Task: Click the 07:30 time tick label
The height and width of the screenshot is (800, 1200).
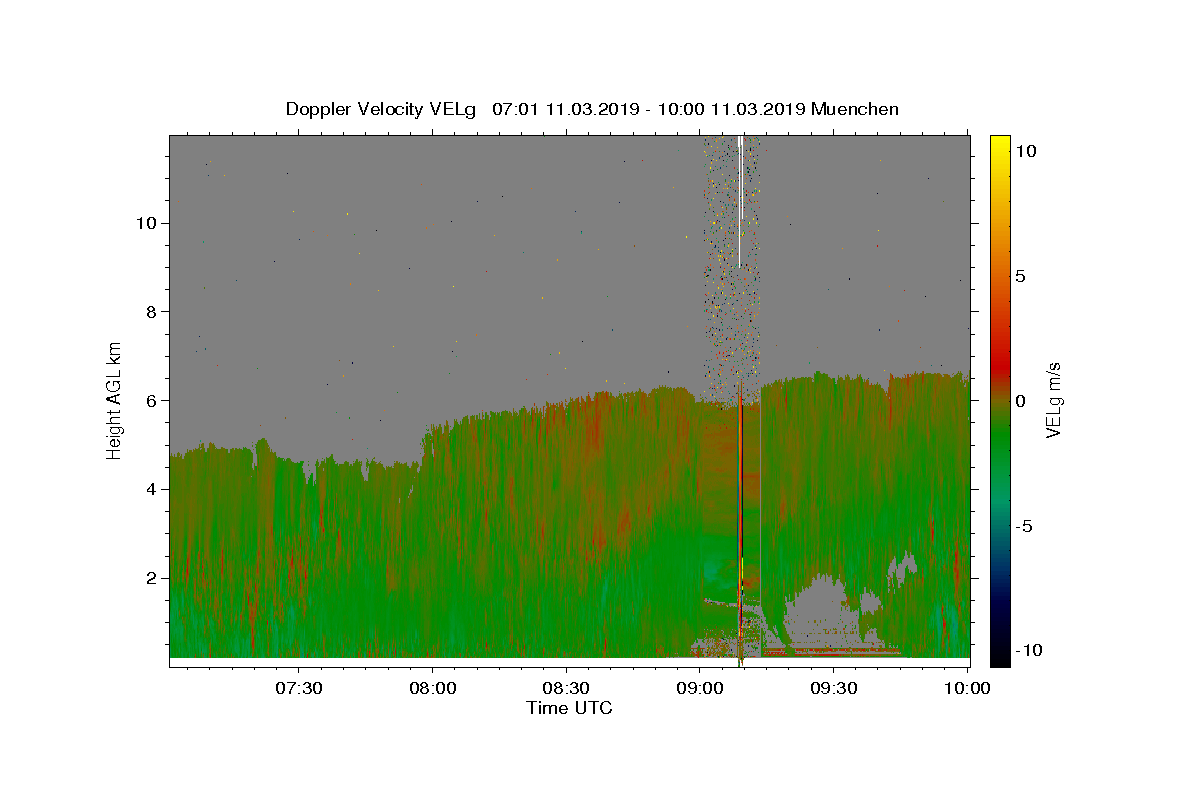Action: 299,688
